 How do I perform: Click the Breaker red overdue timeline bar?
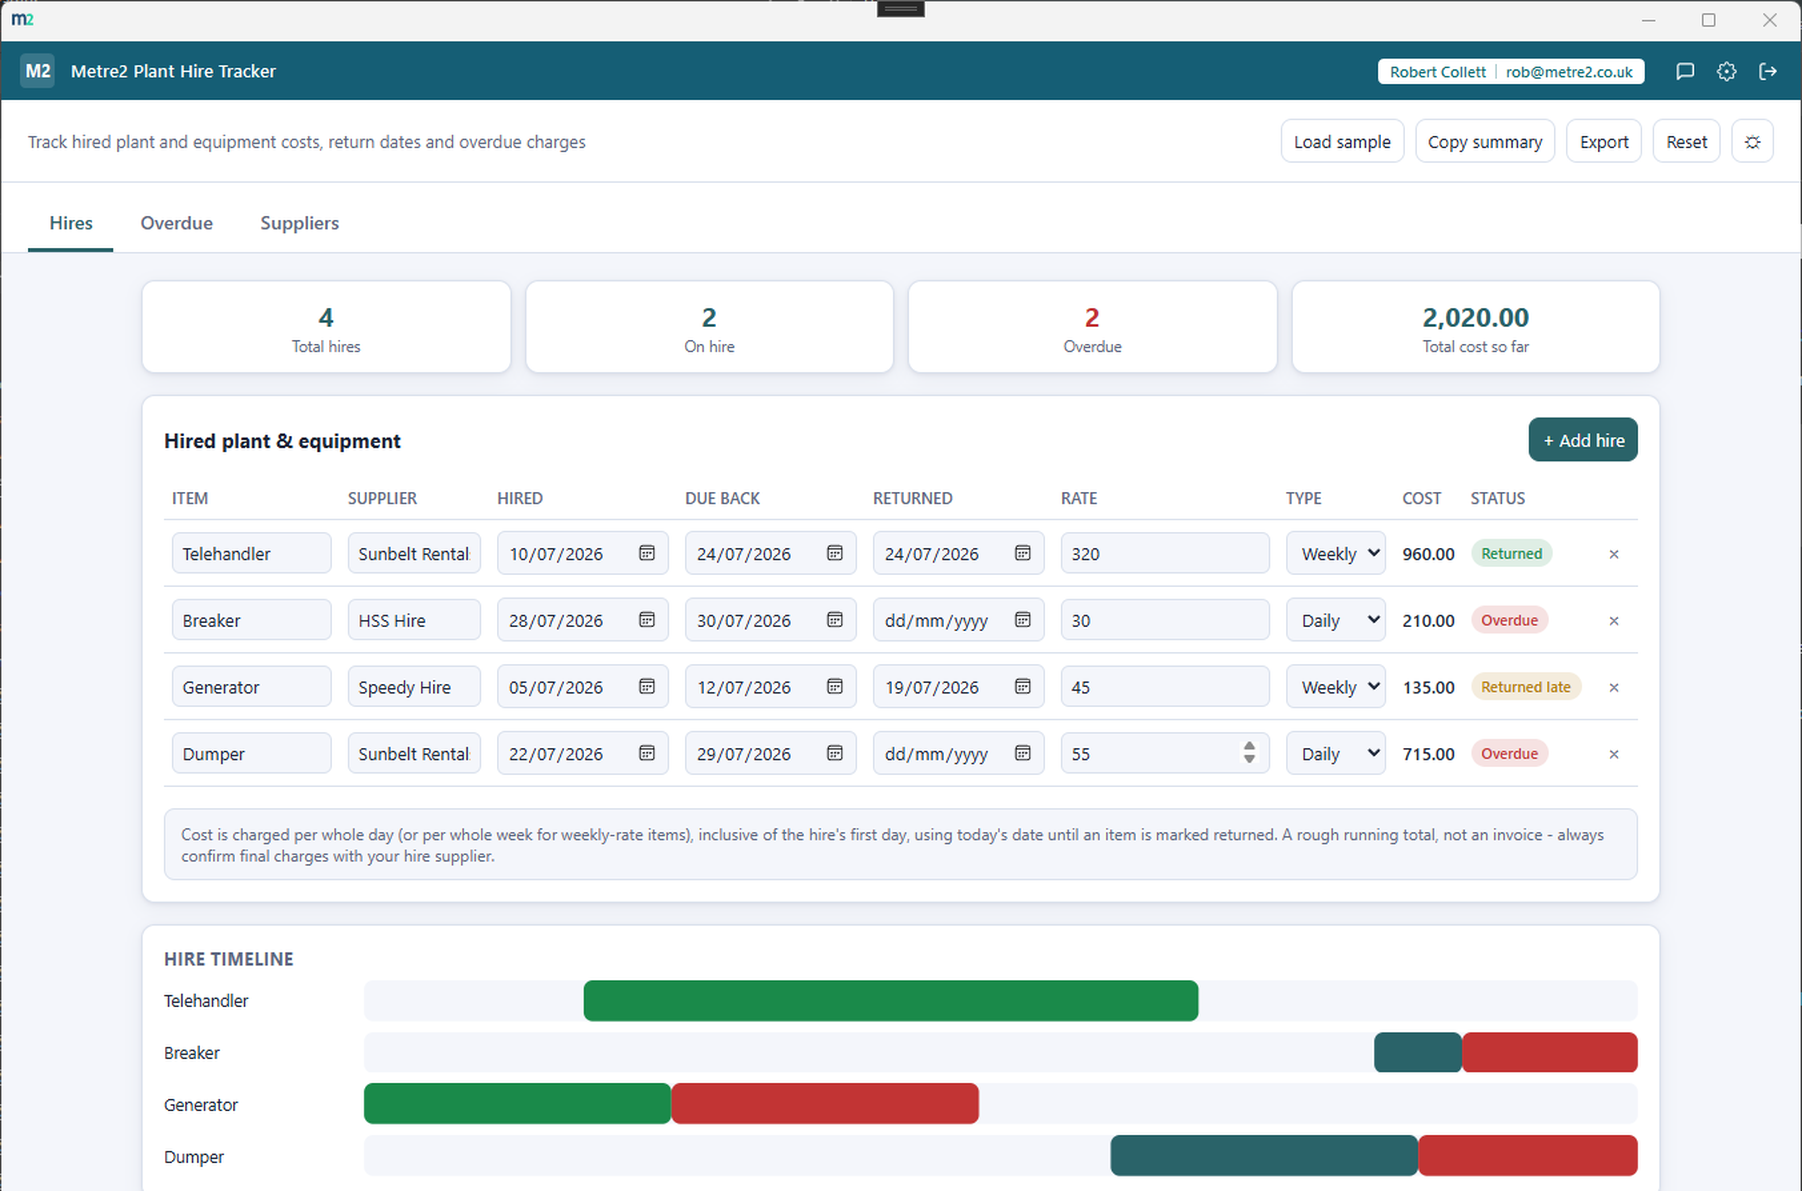pyautogui.click(x=1549, y=1053)
